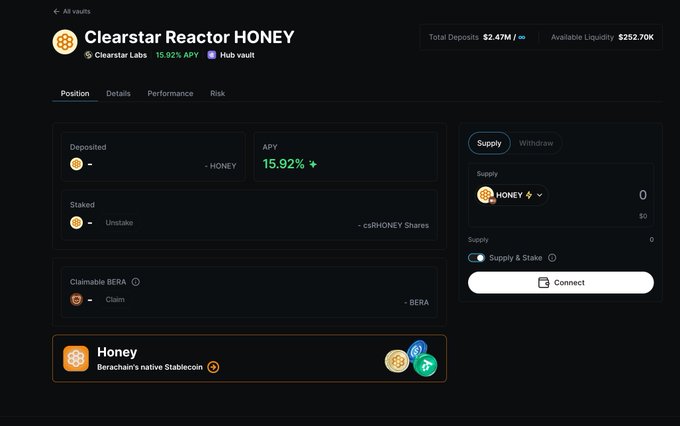680x426 pixels.
Task: Click the wallet icon on Connect button
Action: click(x=543, y=283)
